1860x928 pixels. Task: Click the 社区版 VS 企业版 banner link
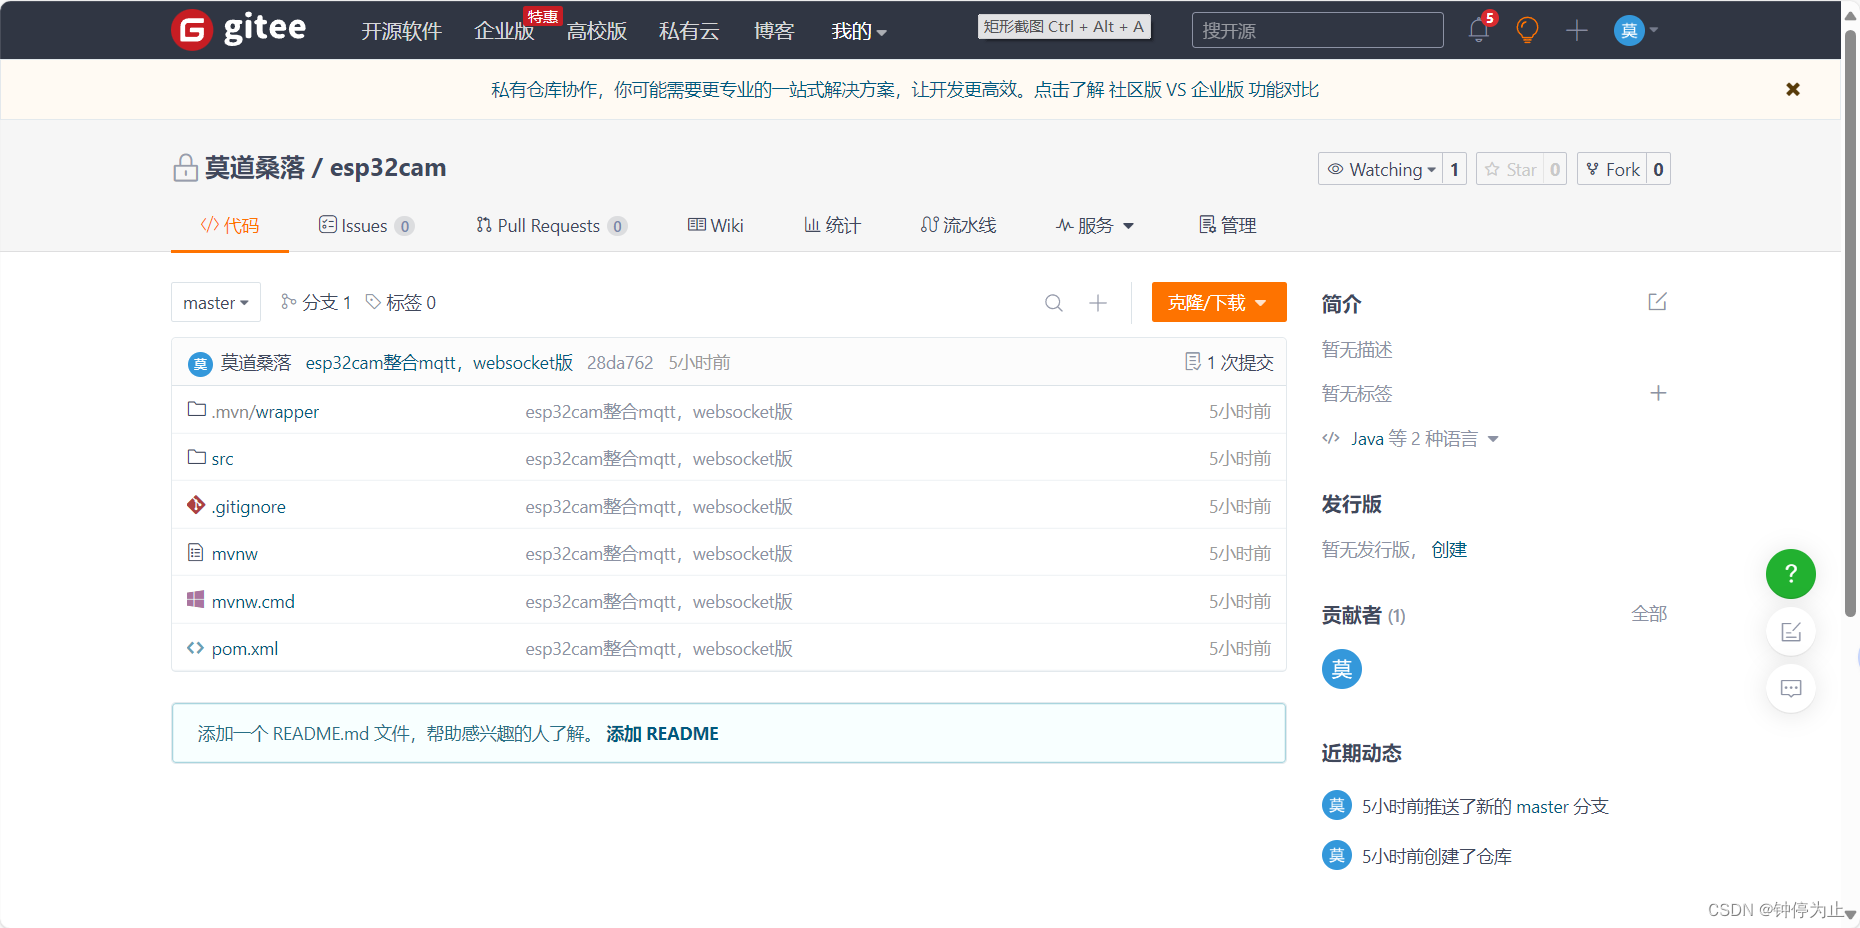1214,89
